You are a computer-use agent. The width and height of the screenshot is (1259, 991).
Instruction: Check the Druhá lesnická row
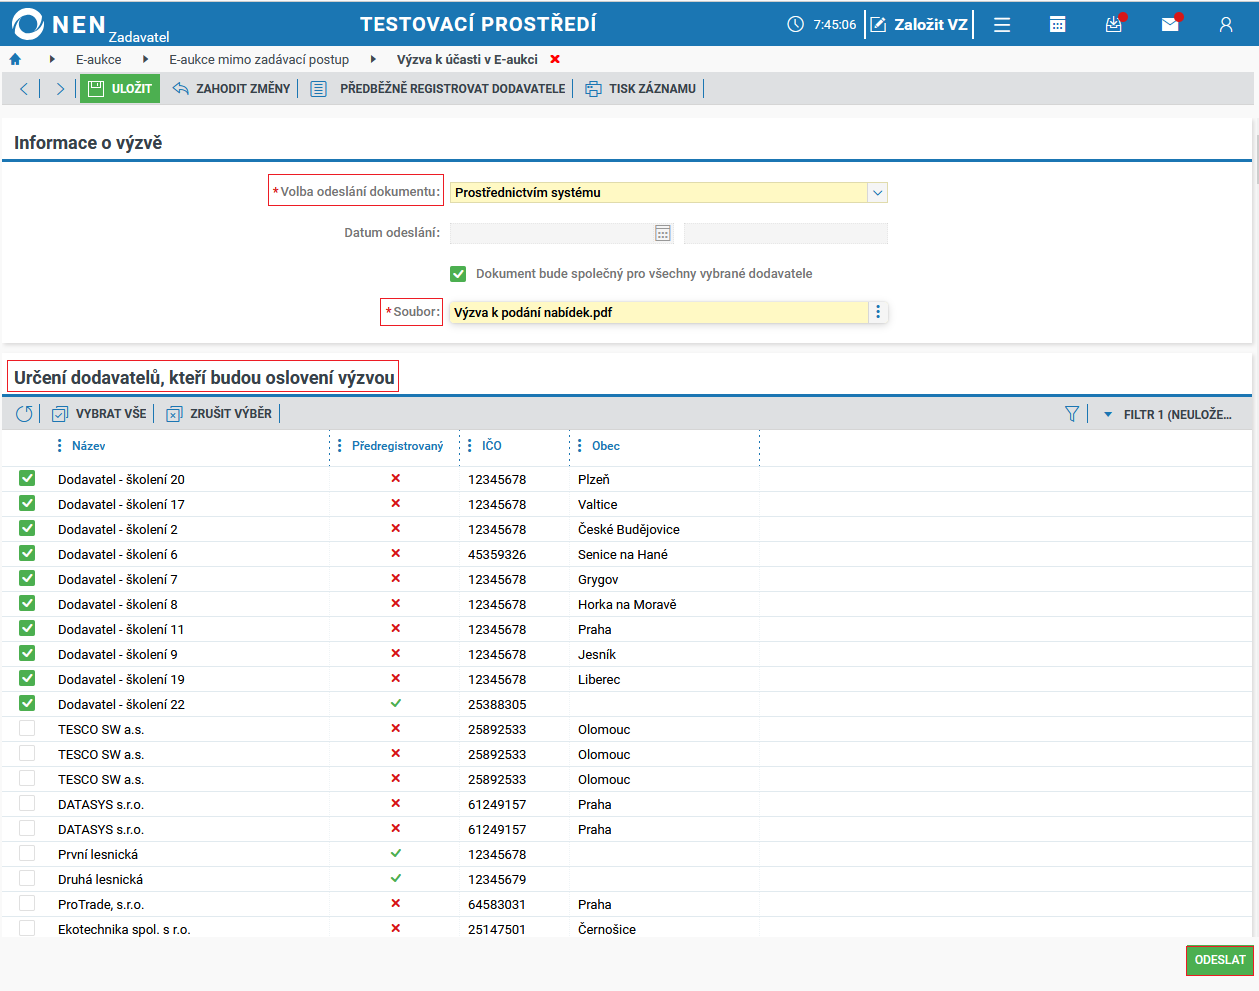(27, 879)
